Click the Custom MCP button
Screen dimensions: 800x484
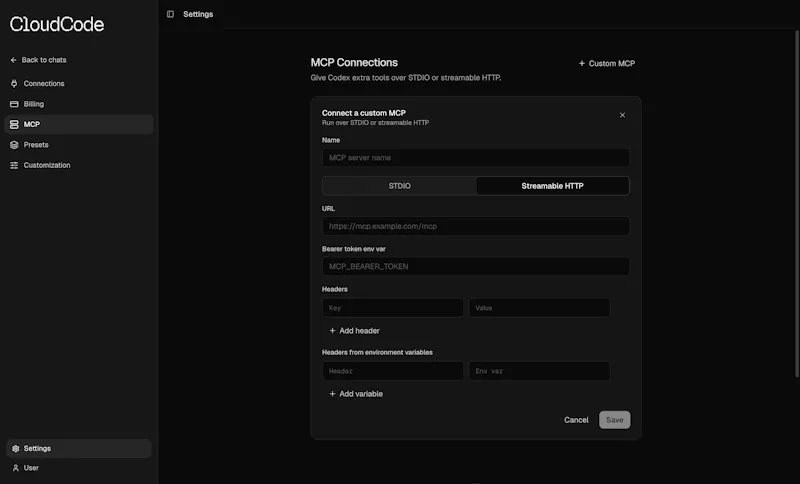point(607,63)
